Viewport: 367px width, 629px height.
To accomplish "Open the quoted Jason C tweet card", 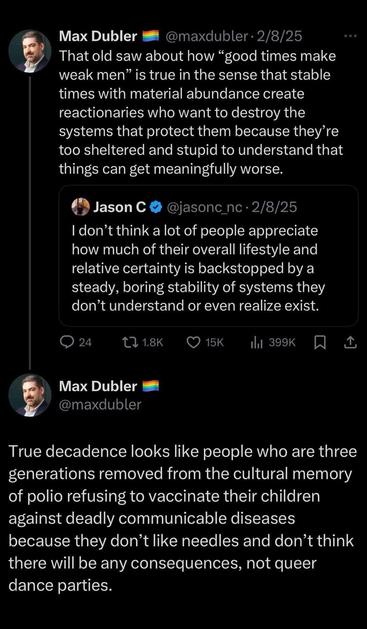I will [x=209, y=256].
